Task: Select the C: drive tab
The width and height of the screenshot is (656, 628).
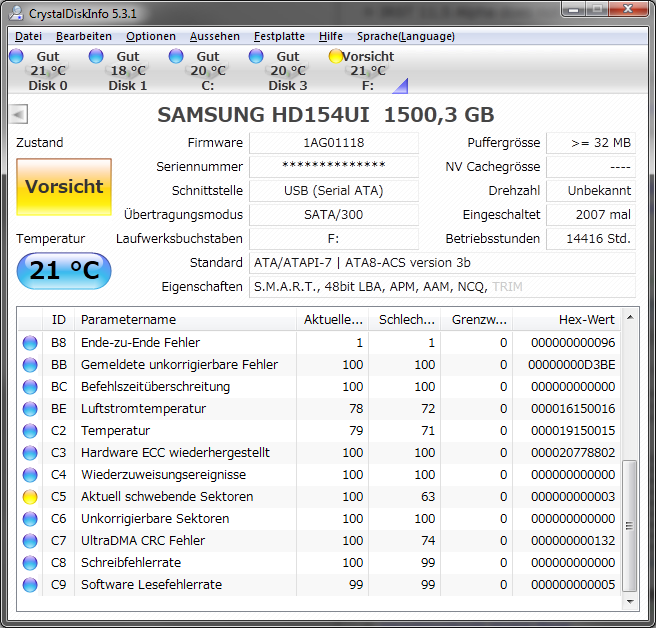Action: [208, 71]
